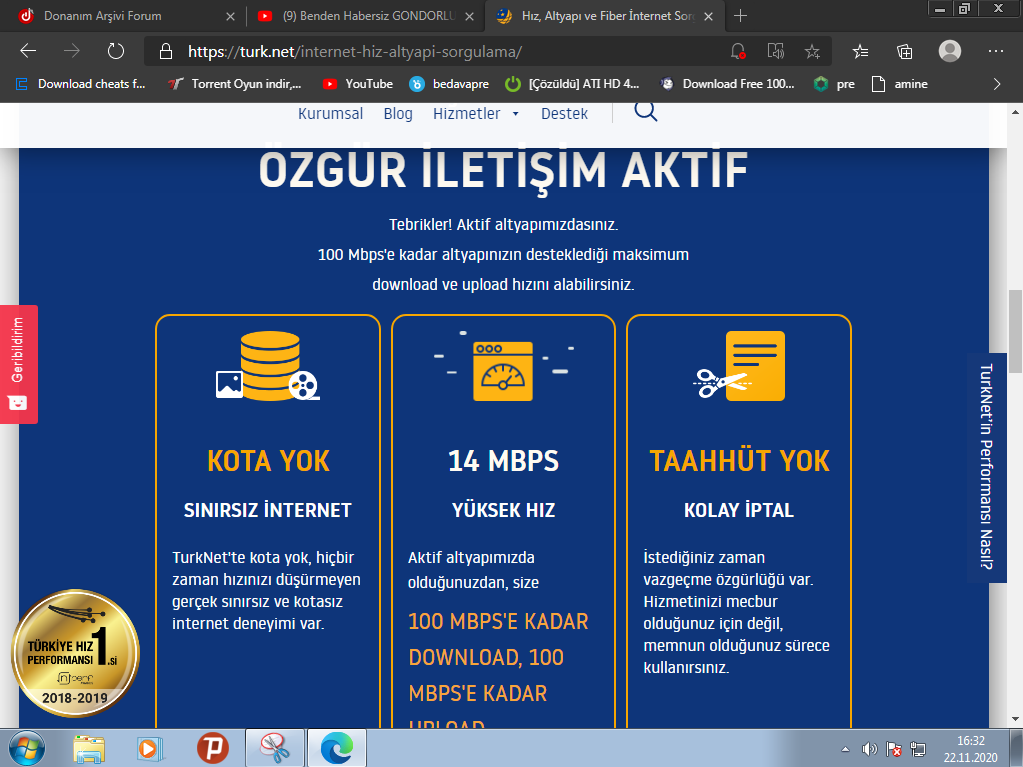Open the Favorites list
The height and width of the screenshot is (767, 1023).
tap(861, 52)
